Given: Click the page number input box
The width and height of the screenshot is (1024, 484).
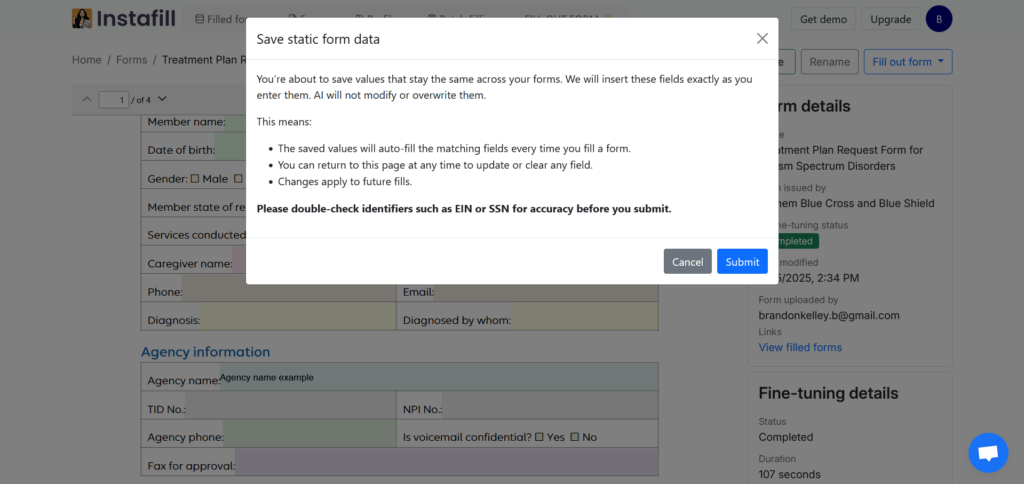Looking at the screenshot, I should [x=114, y=100].
